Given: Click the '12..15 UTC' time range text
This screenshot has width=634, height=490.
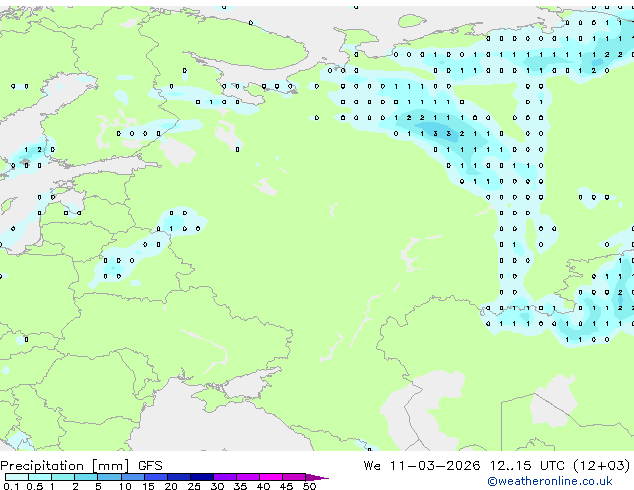Looking at the screenshot, I should (527, 465).
